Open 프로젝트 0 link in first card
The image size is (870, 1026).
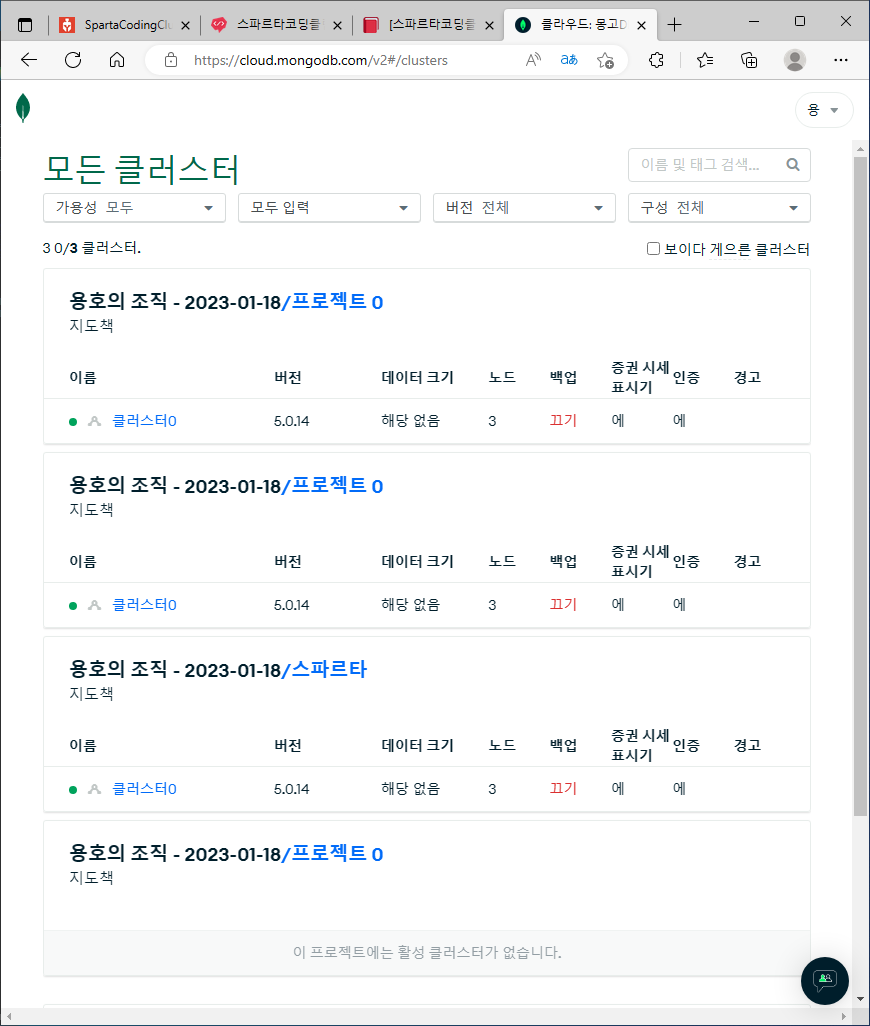pos(337,302)
